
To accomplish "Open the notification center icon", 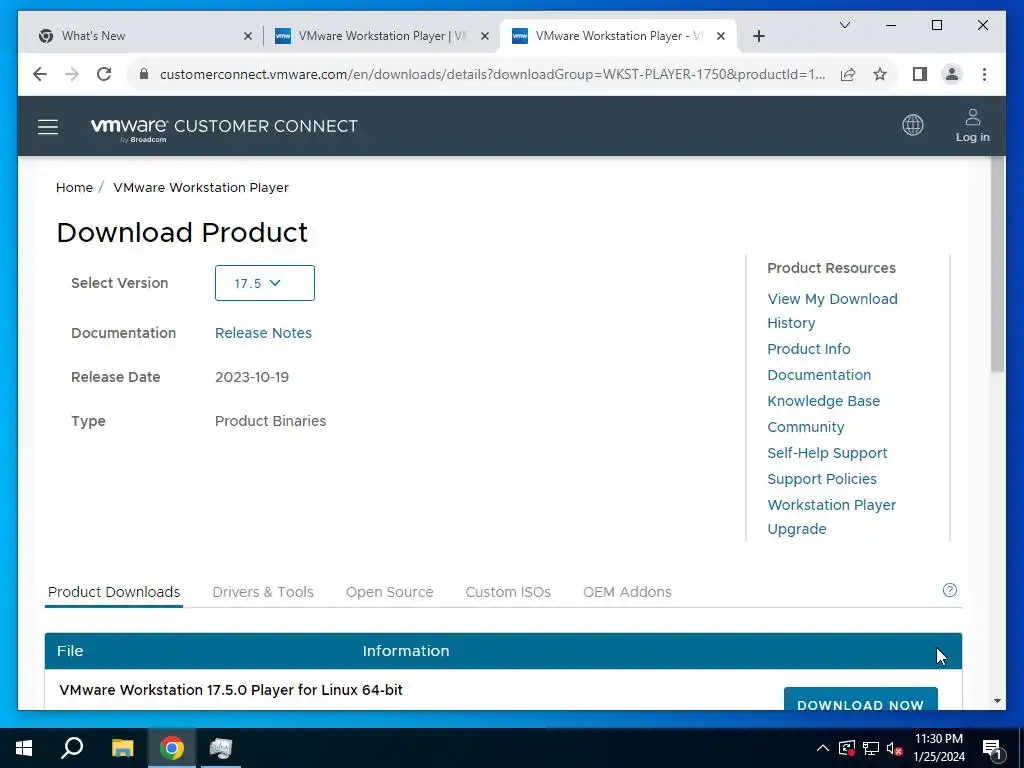I will pos(992,748).
